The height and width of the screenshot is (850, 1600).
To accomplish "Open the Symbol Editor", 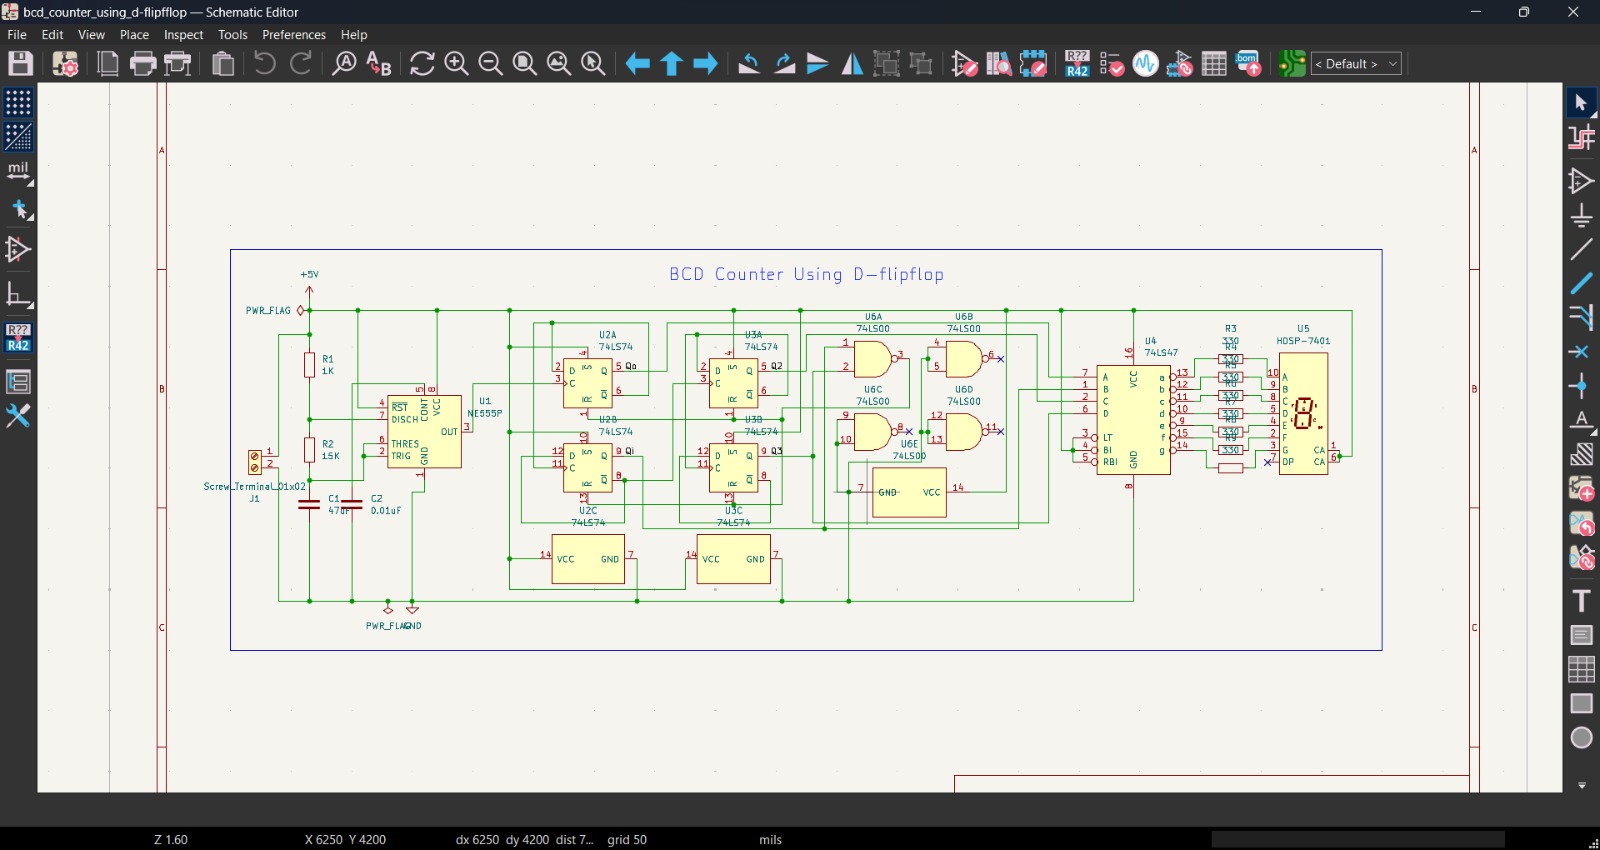I will point(965,64).
